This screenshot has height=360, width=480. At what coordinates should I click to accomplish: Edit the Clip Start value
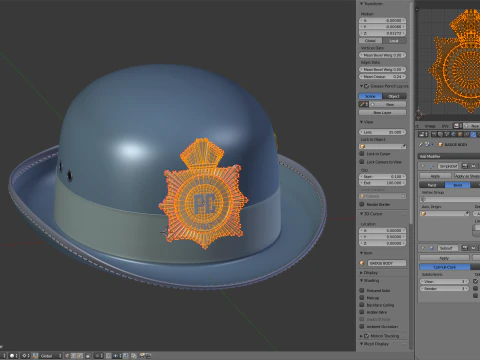tap(382, 176)
